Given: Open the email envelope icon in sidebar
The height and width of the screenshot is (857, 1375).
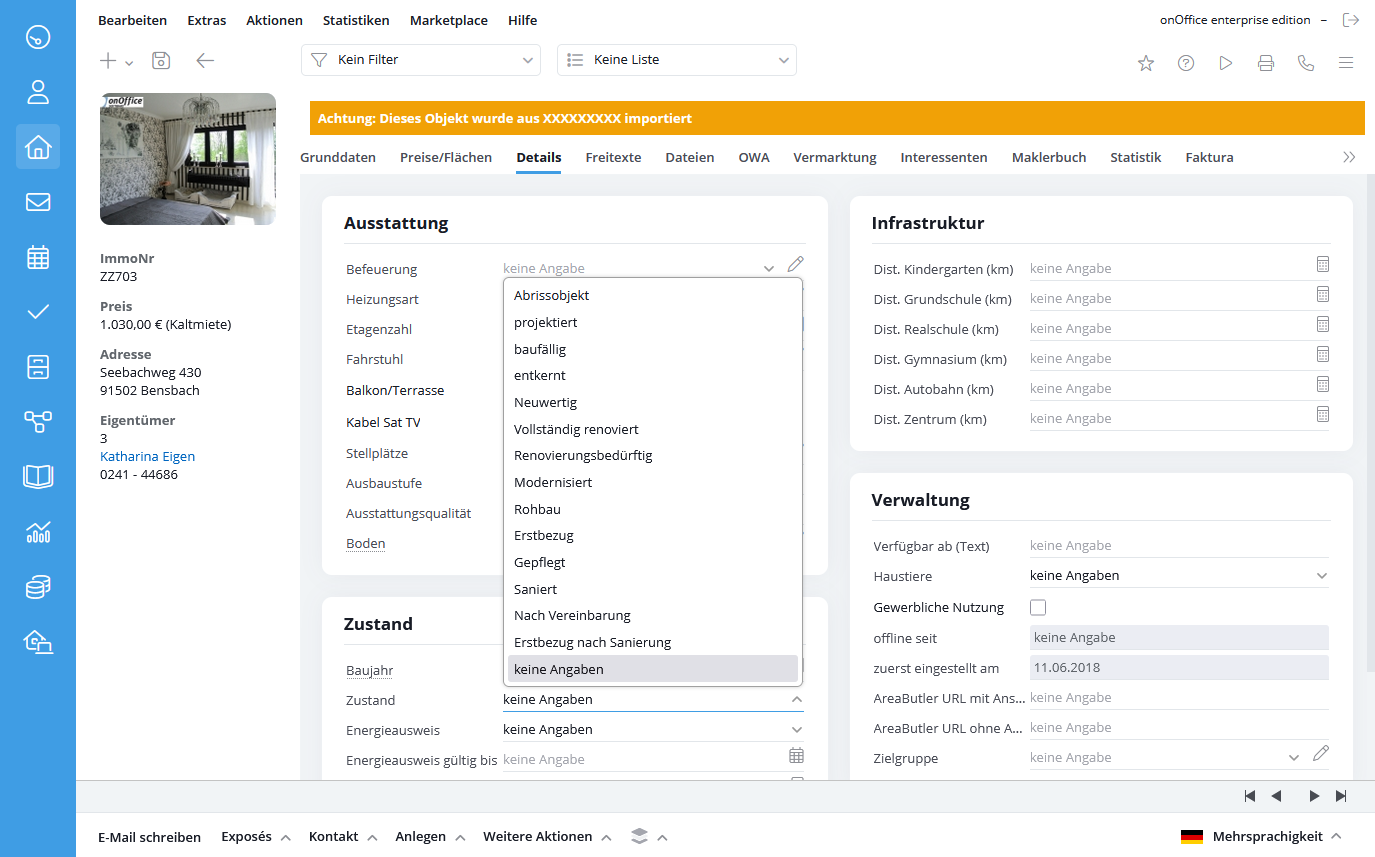Looking at the screenshot, I should 38,202.
